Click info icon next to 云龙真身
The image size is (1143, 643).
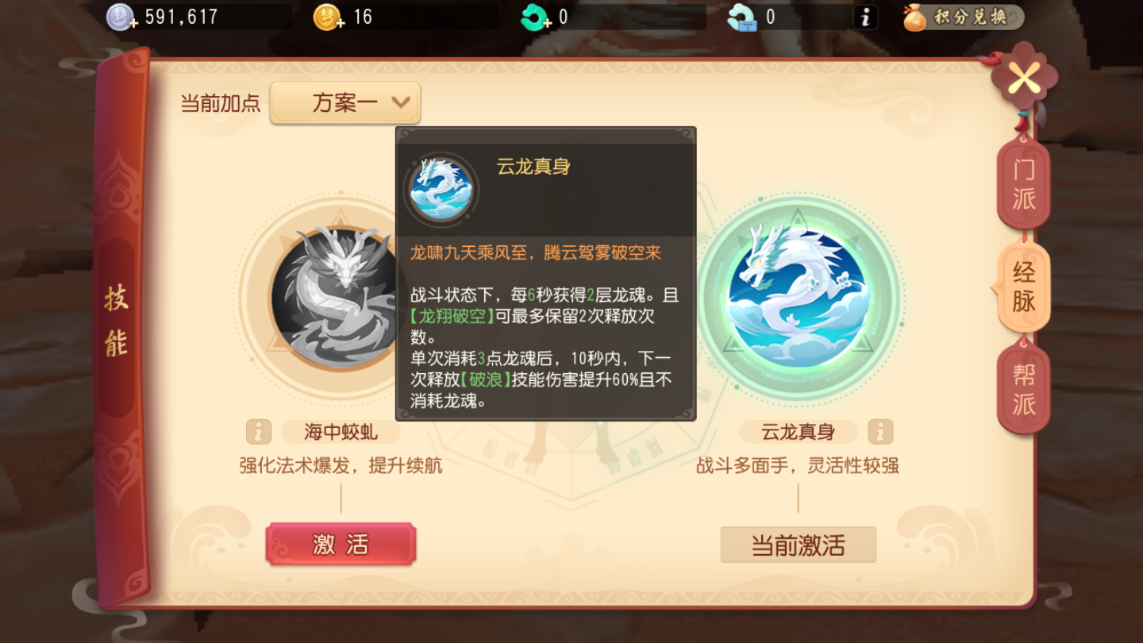880,432
